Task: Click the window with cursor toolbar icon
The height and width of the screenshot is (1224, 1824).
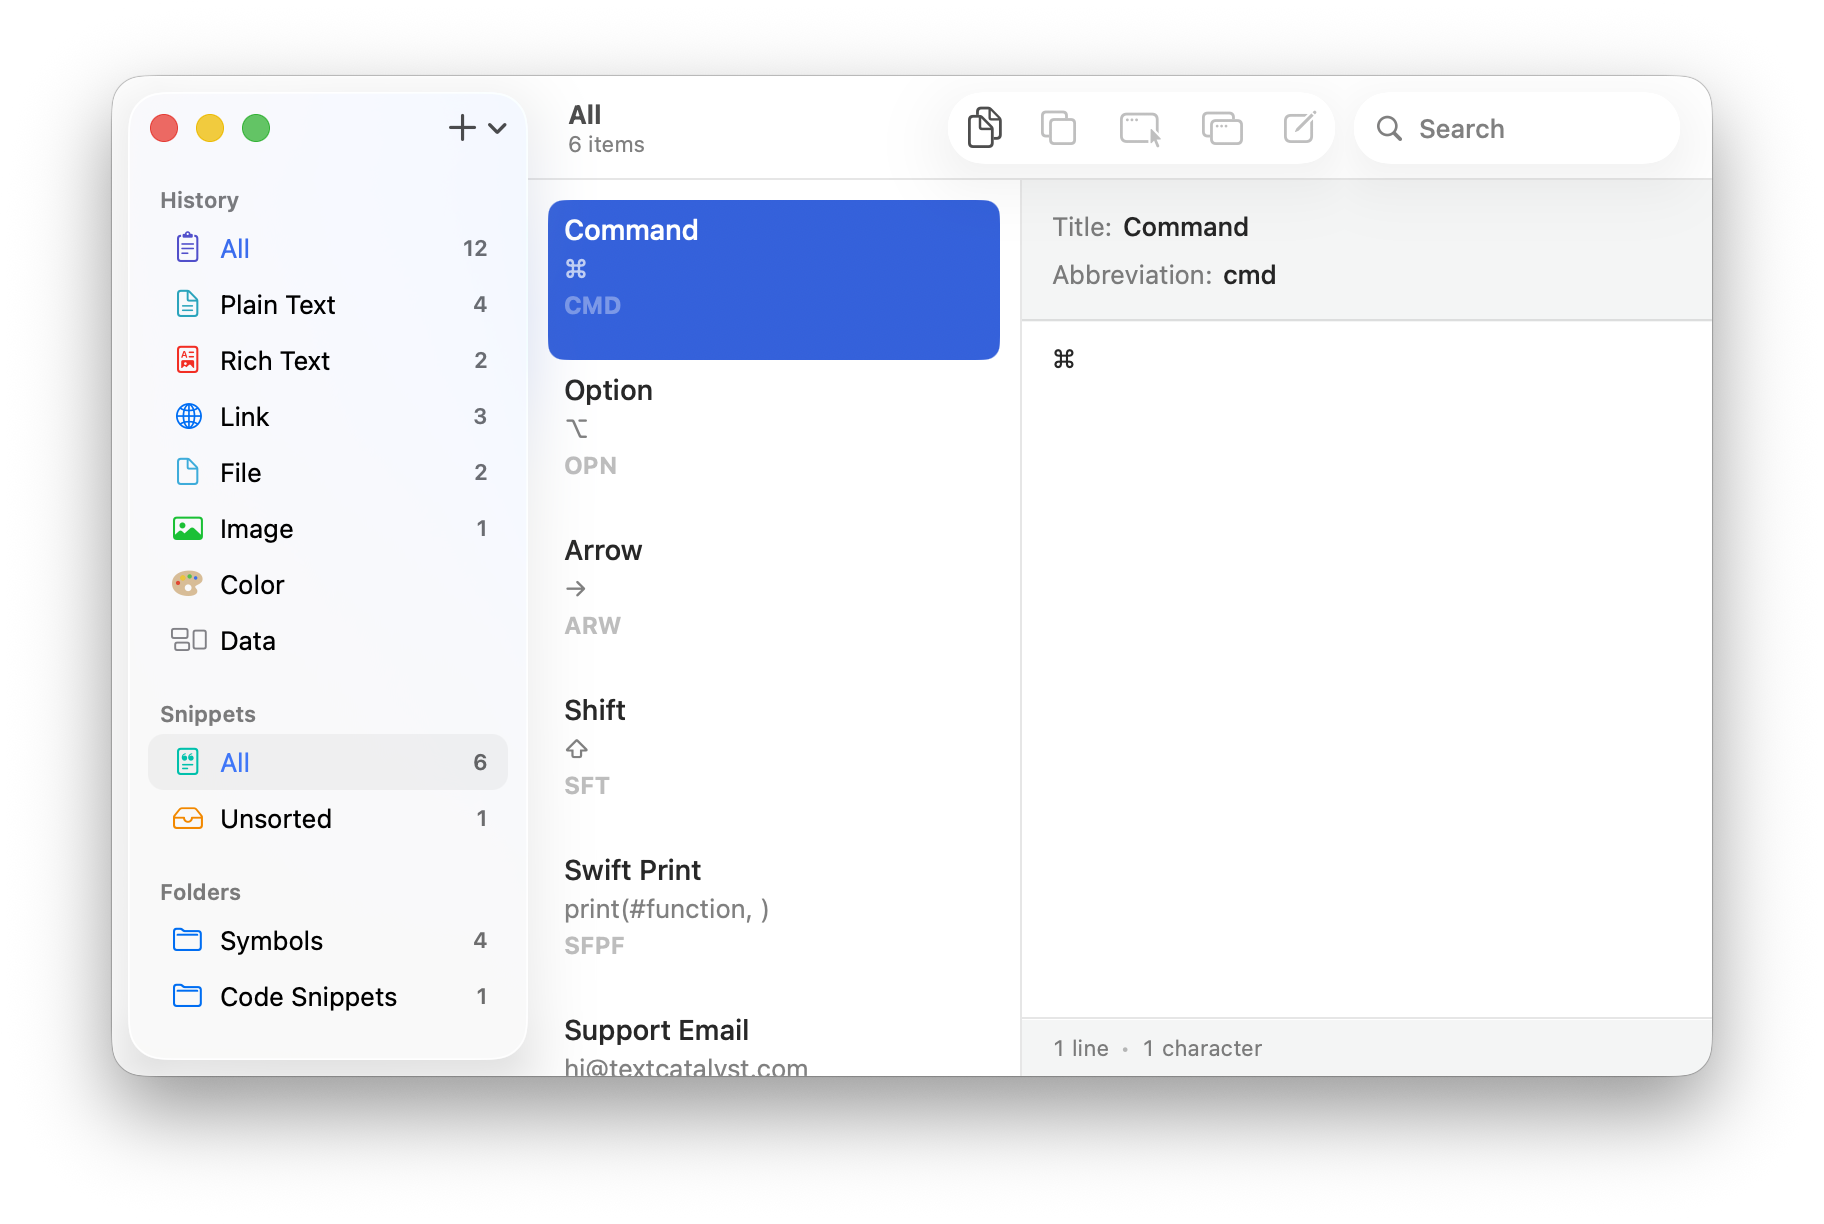Action: point(1140,128)
